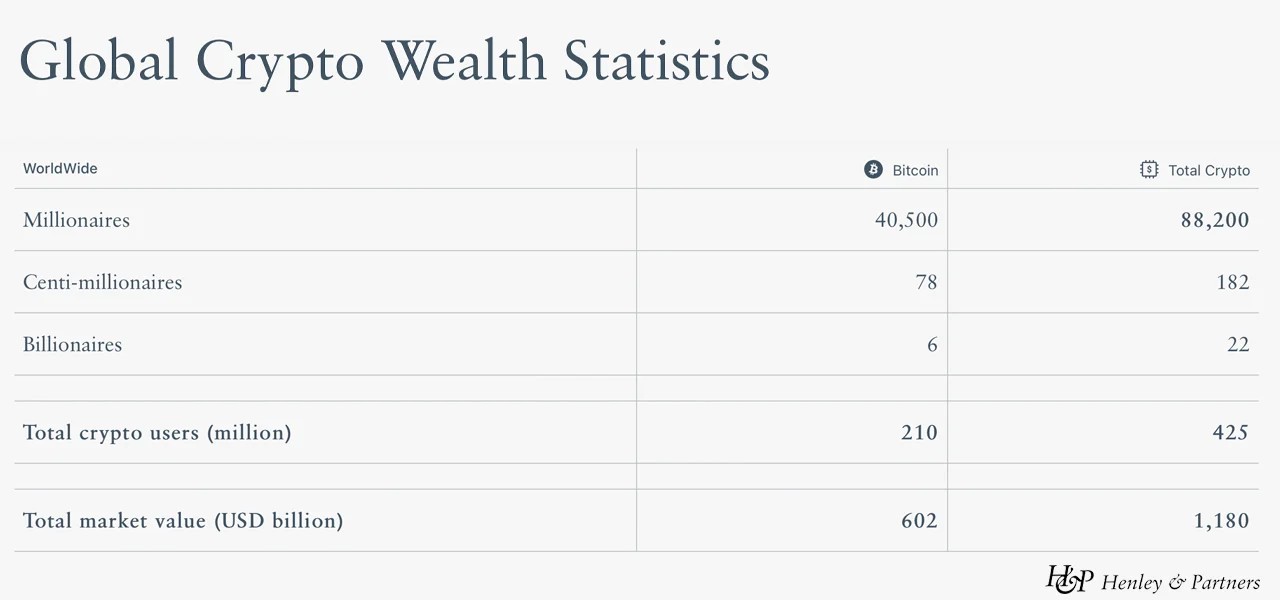The image size is (1280, 600).
Task: Click the 40,500 Bitcoin millionaires value
Action: 906,220
